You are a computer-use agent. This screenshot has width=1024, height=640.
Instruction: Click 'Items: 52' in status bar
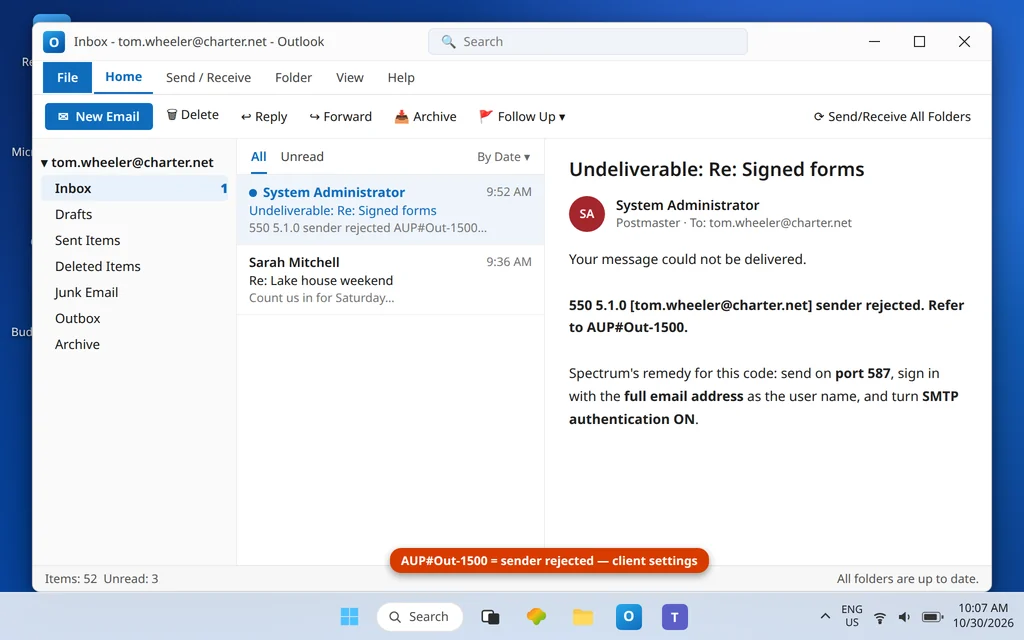[x=71, y=579]
